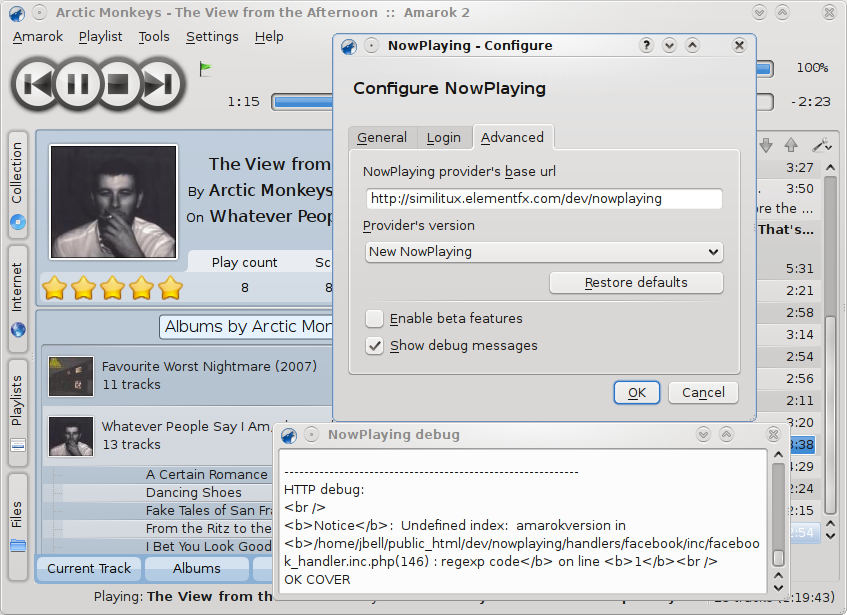The height and width of the screenshot is (615, 847).
Task: Click the Amarok icon in debug window title bar
Action: pyautogui.click(x=289, y=435)
